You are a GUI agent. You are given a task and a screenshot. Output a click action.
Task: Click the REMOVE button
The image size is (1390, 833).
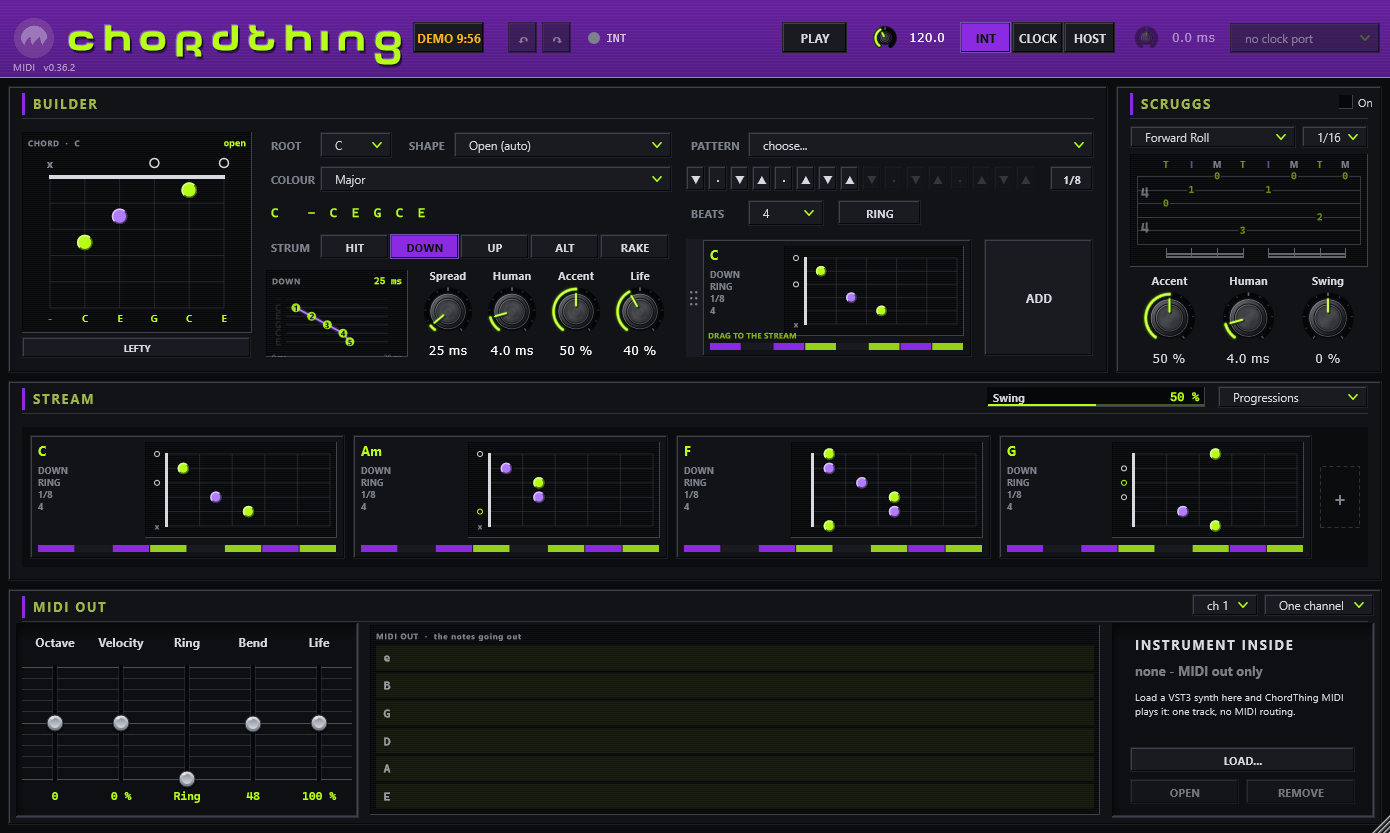tap(1300, 792)
